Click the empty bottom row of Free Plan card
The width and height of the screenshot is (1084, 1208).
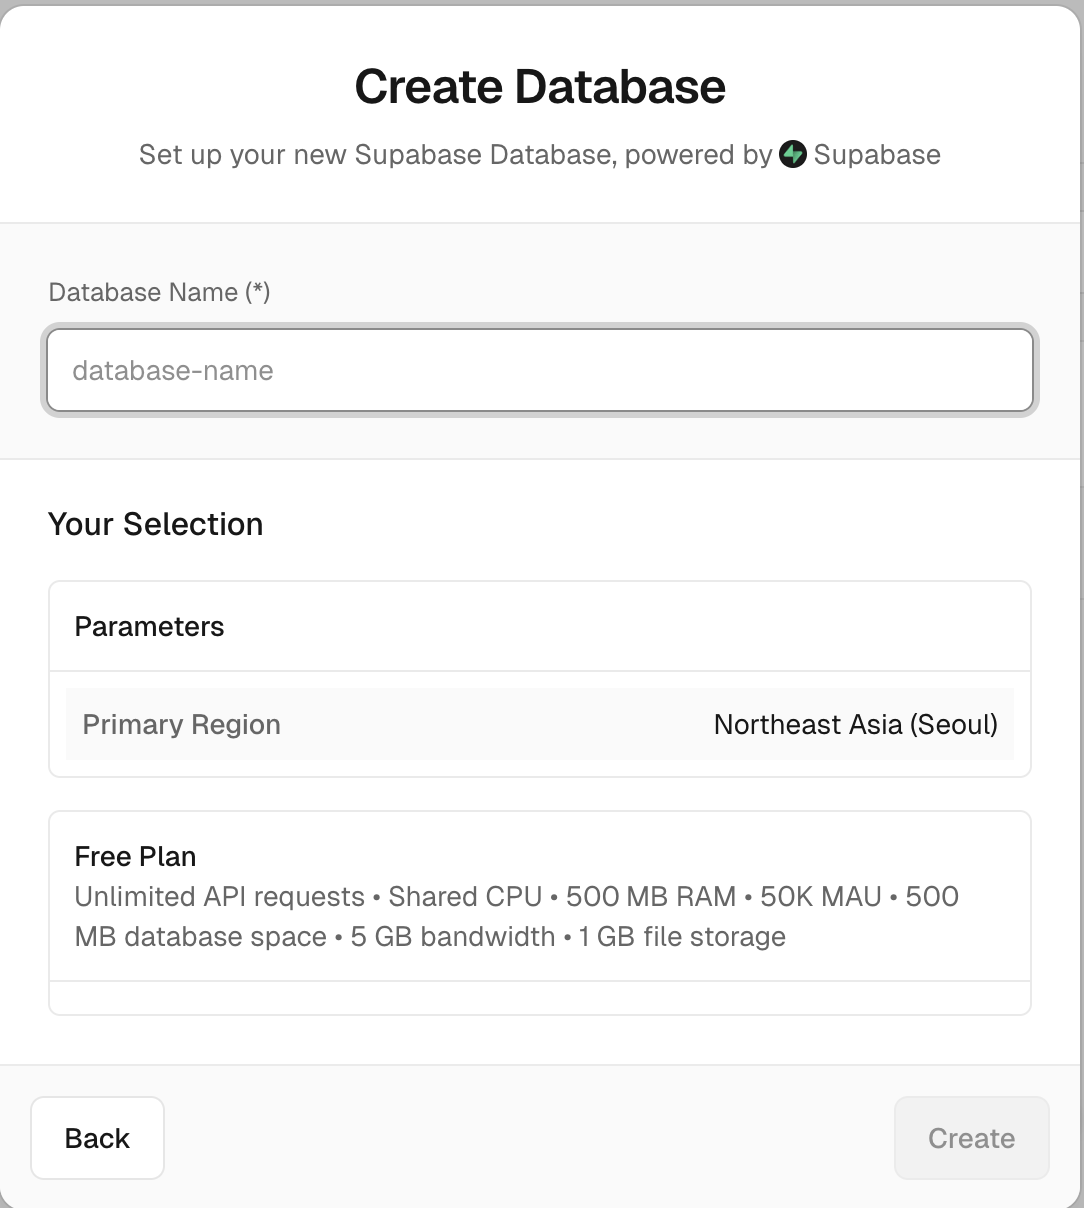pyautogui.click(x=540, y=998)
